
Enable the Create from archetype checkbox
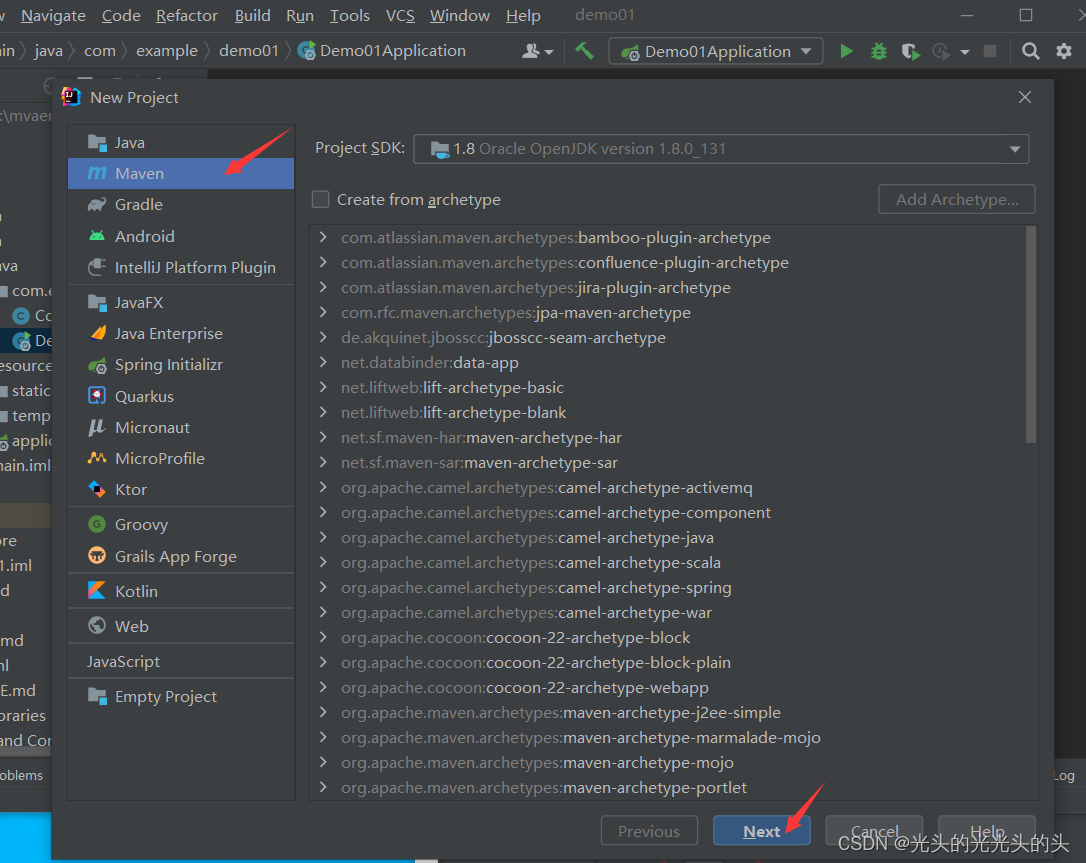click(x=320, y=199)
